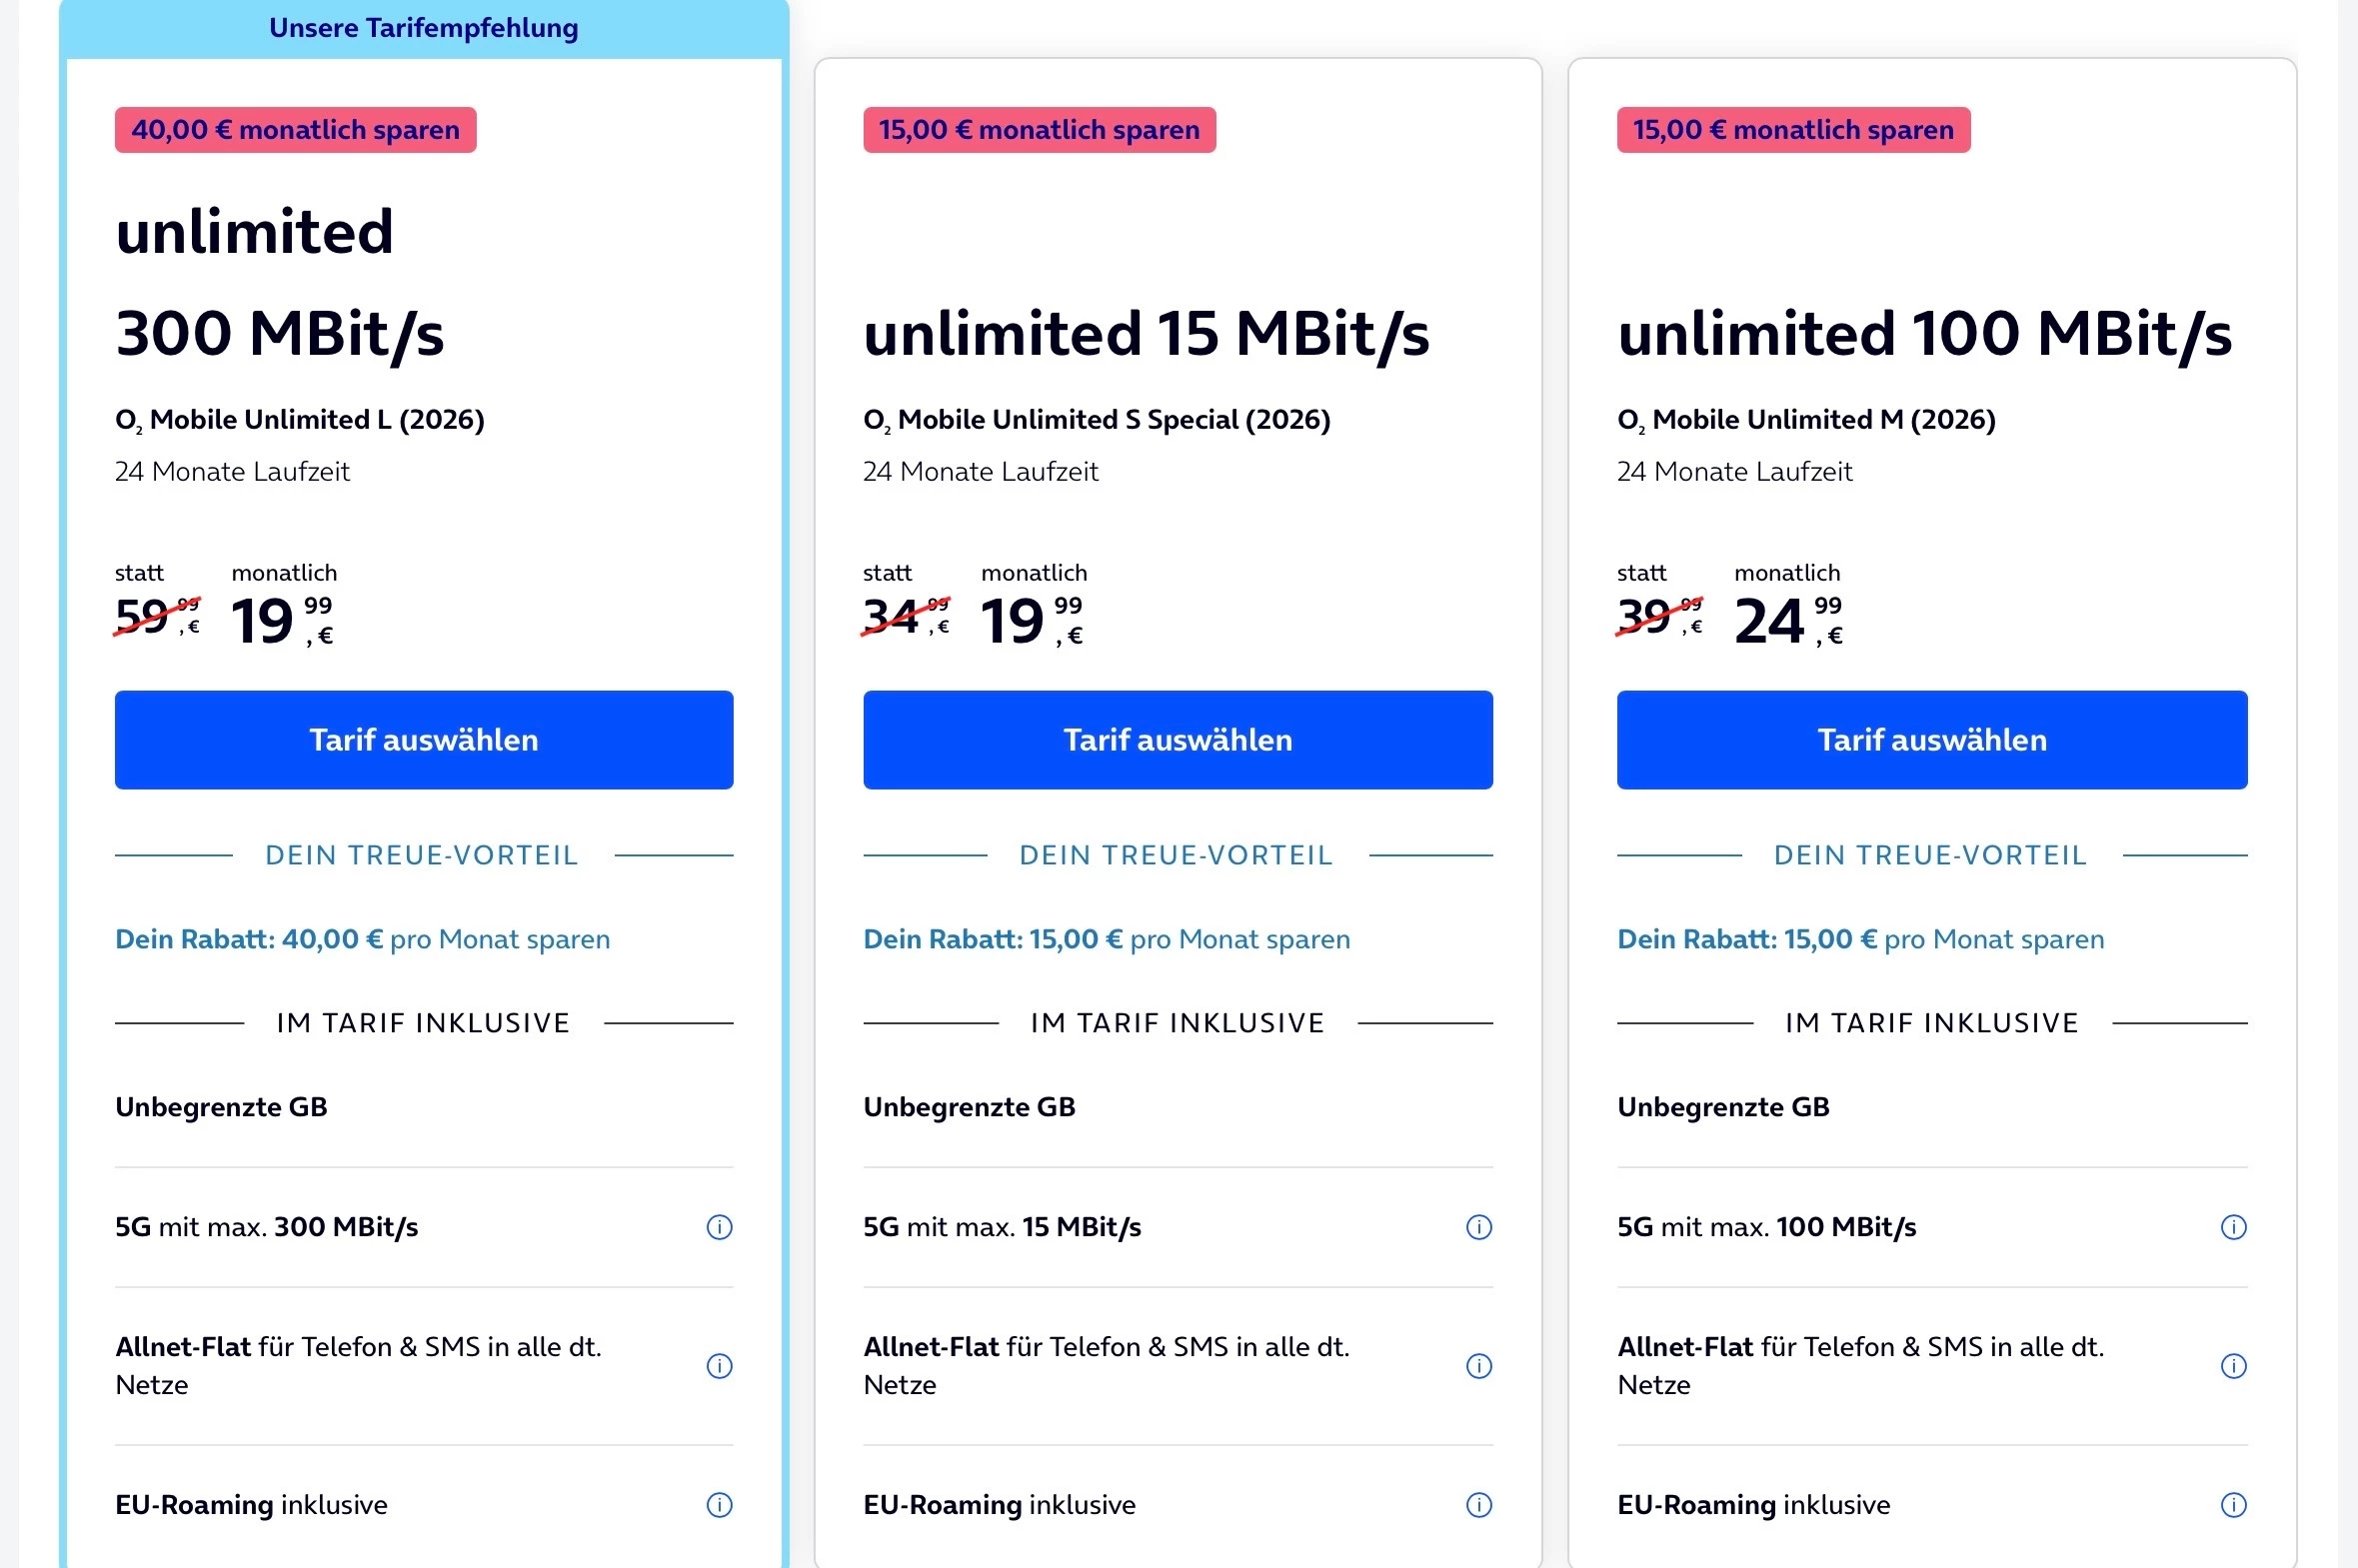
Task: Show Allnet-Flat info in Unlimited M card
Action: pos(2233,1366)
